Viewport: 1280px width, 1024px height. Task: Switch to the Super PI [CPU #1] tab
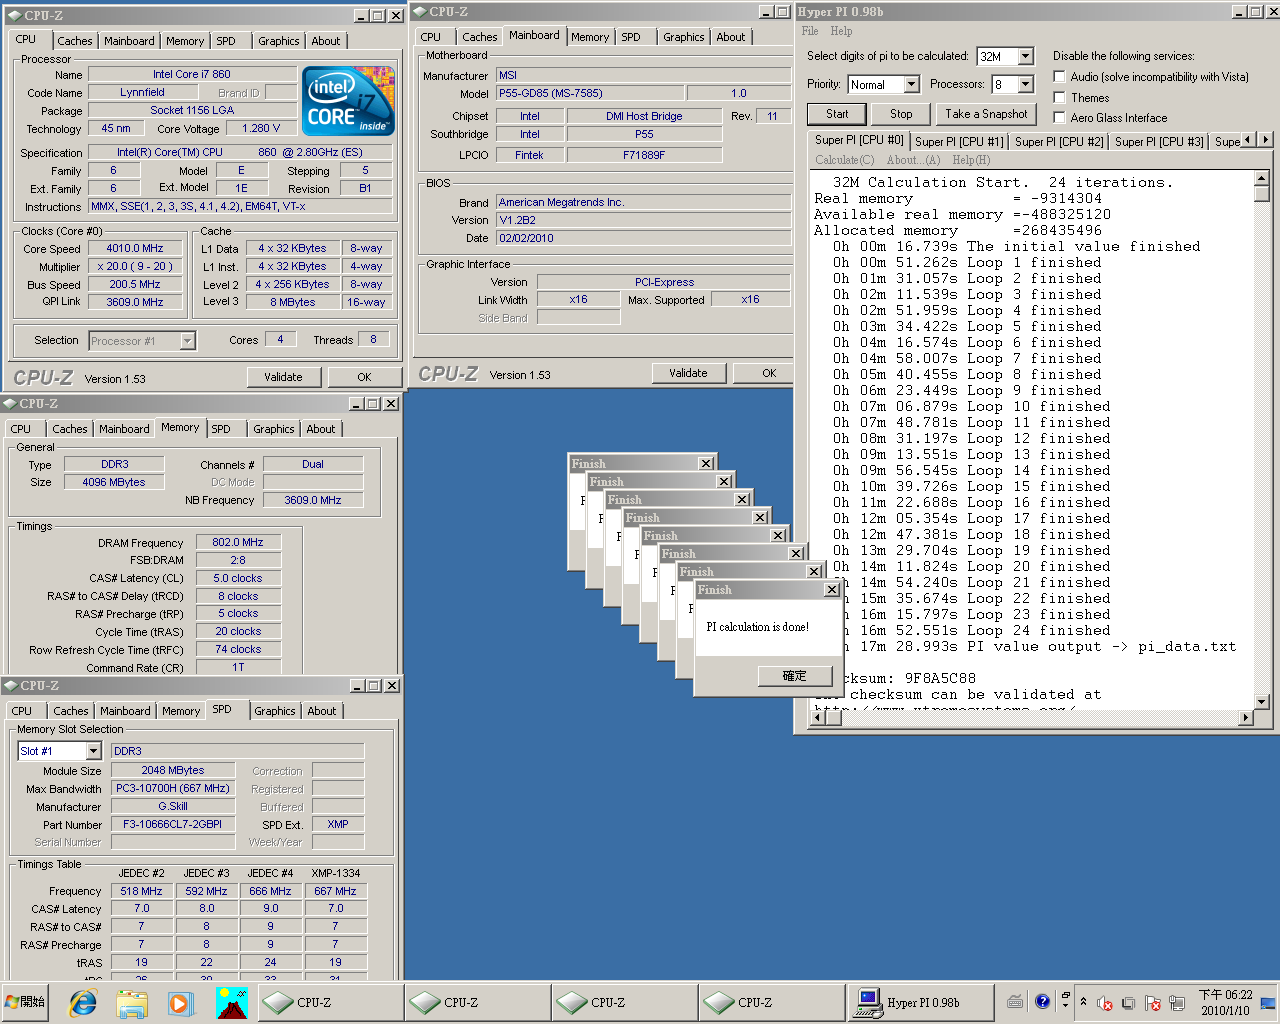(959, 142)
